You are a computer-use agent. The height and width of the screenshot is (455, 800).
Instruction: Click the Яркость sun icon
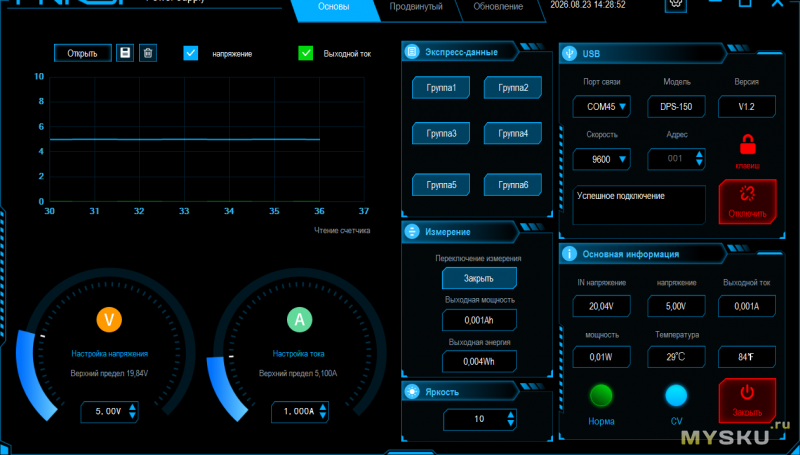pyautogui.click(x=412, y=392)
